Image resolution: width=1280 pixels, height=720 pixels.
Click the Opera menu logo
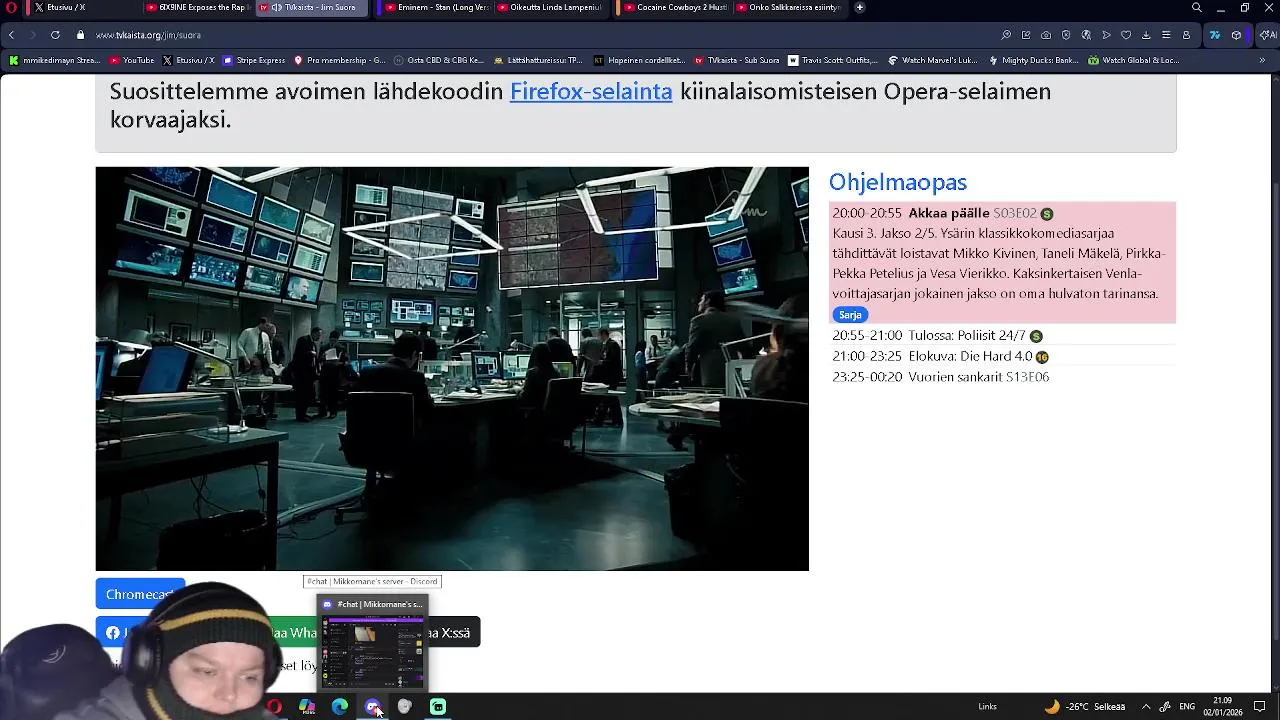11,7
